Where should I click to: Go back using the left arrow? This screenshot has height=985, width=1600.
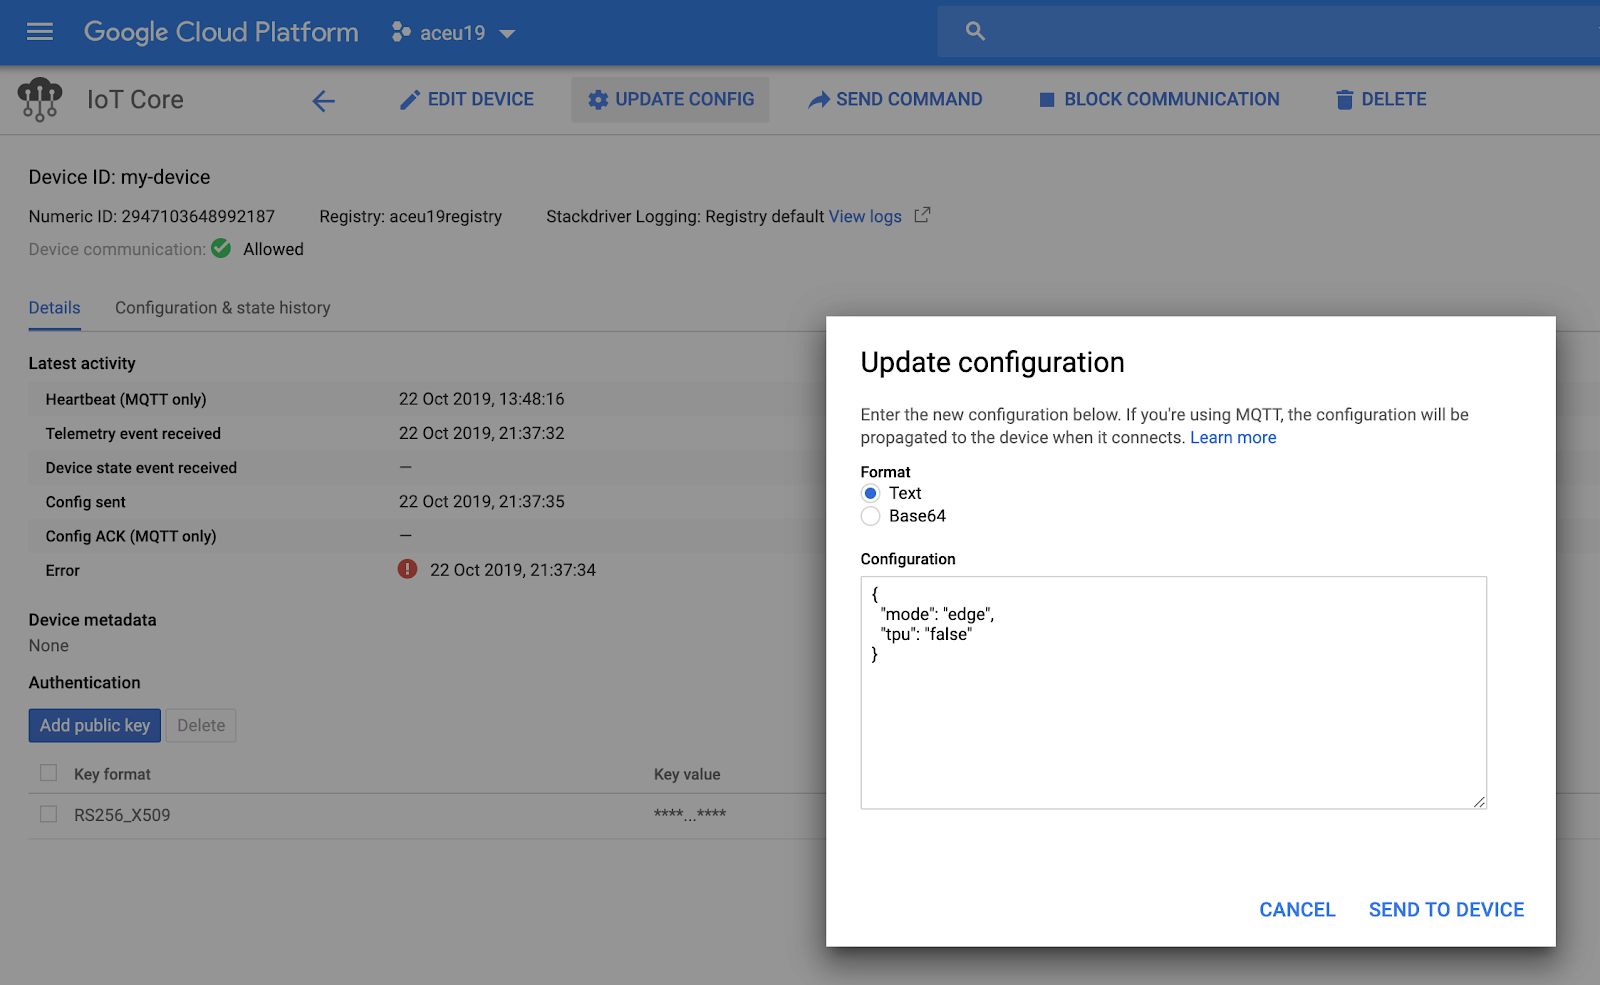(323, 100)
